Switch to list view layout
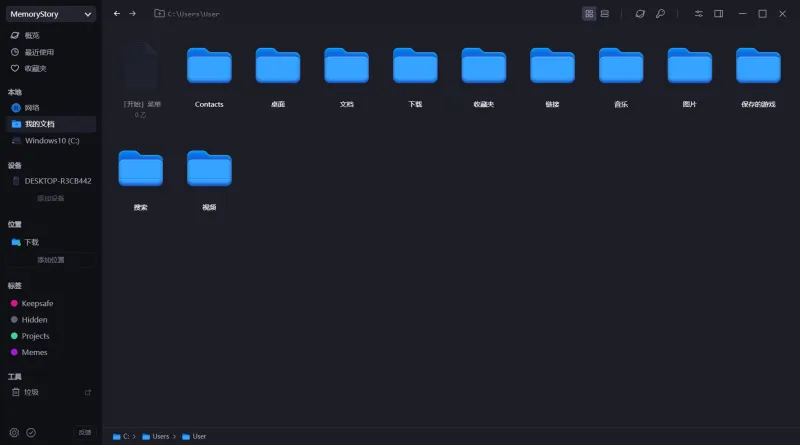 [605, 14]
